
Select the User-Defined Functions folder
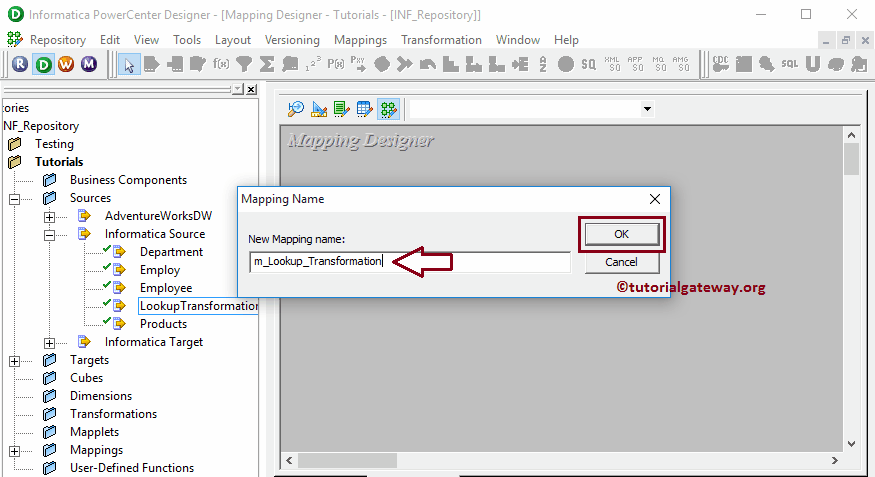click(132, 468)
